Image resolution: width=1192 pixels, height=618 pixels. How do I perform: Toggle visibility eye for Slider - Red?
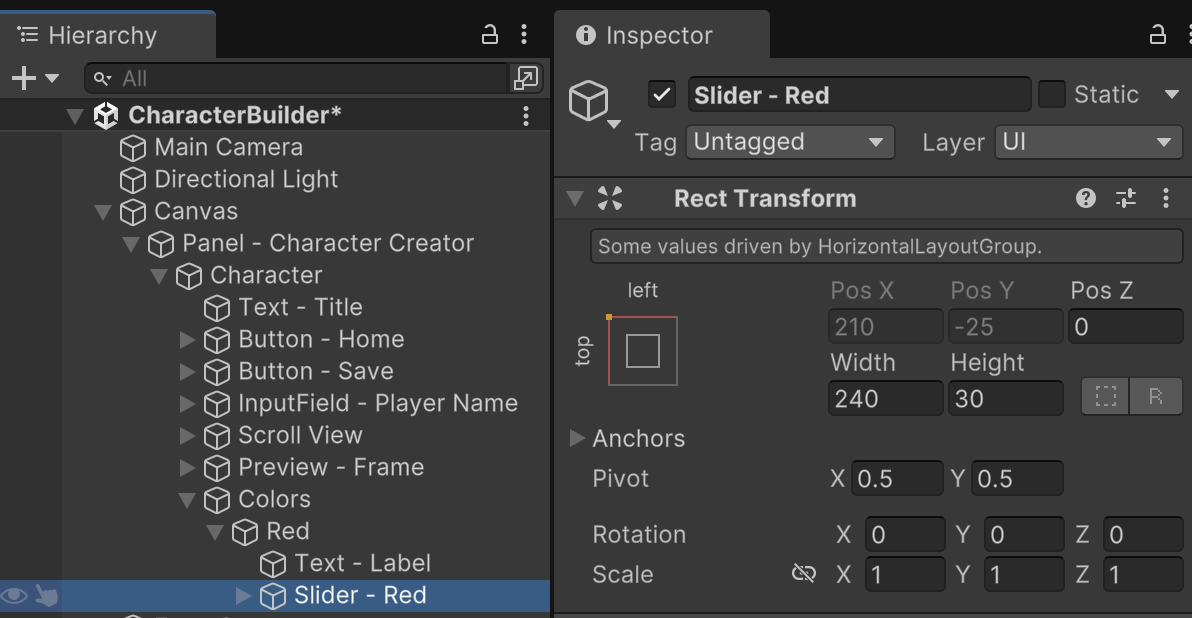[14, 596]
